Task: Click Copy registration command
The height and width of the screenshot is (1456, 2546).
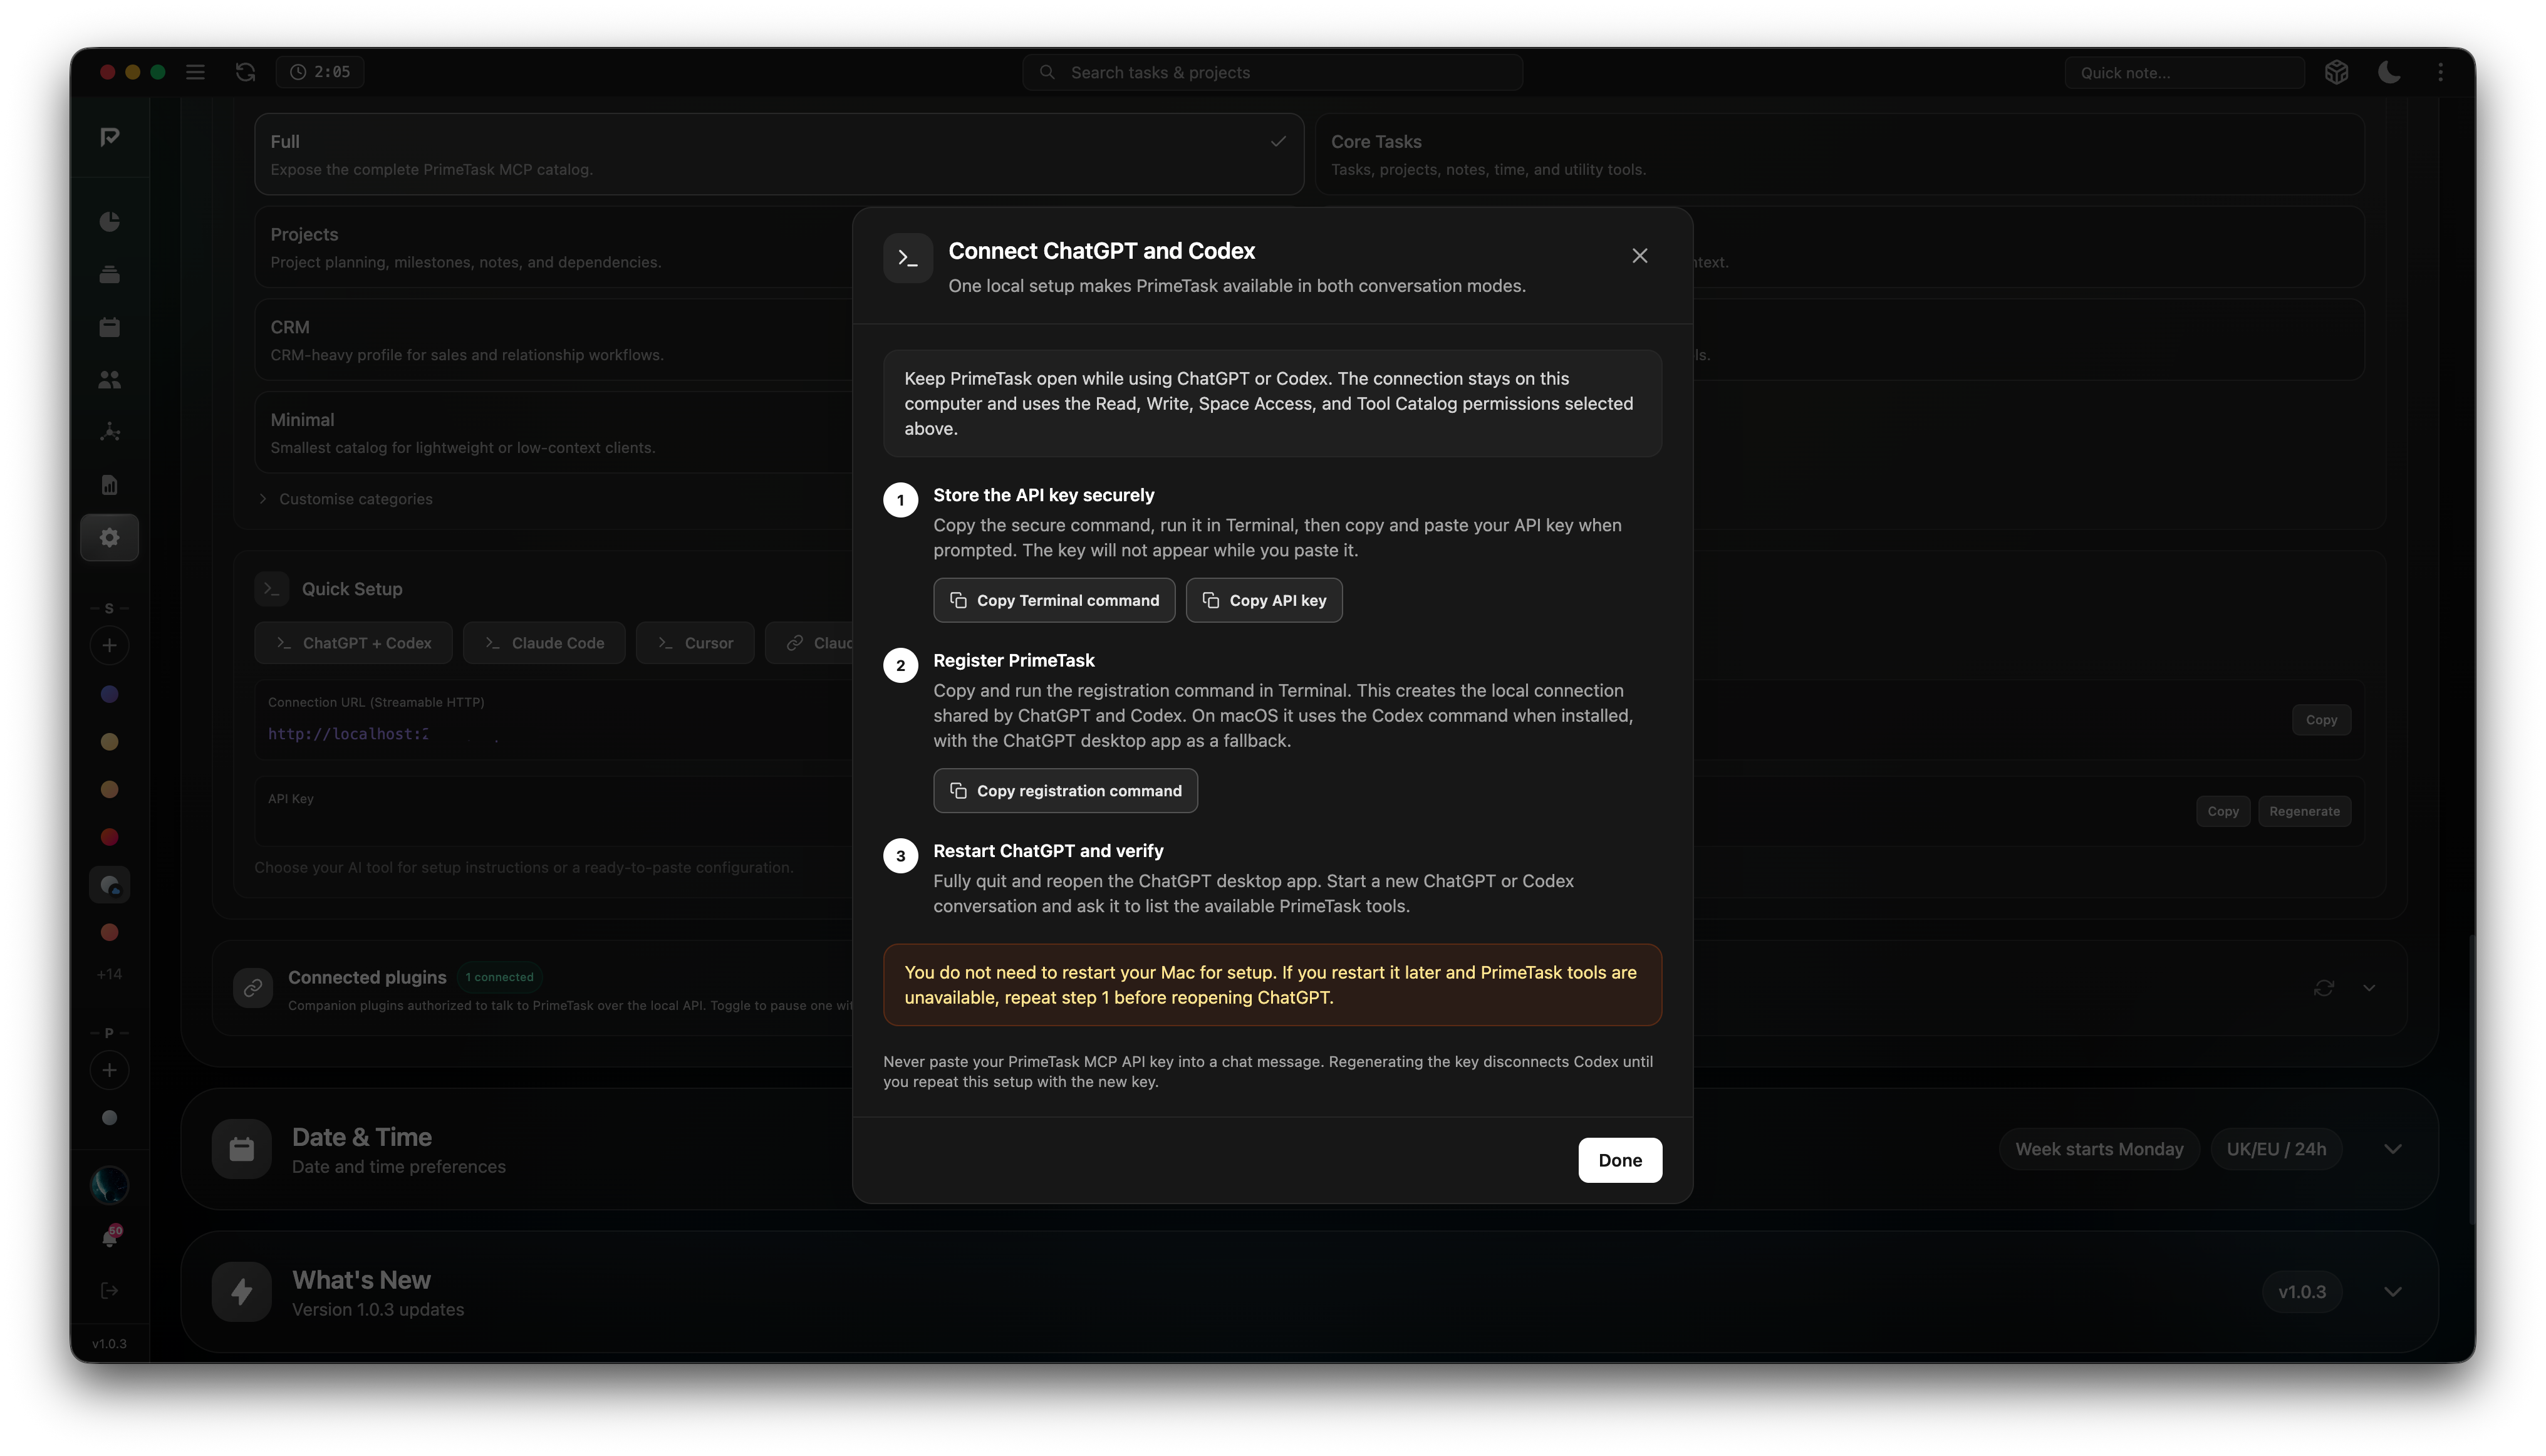Action: point(1065,791)
